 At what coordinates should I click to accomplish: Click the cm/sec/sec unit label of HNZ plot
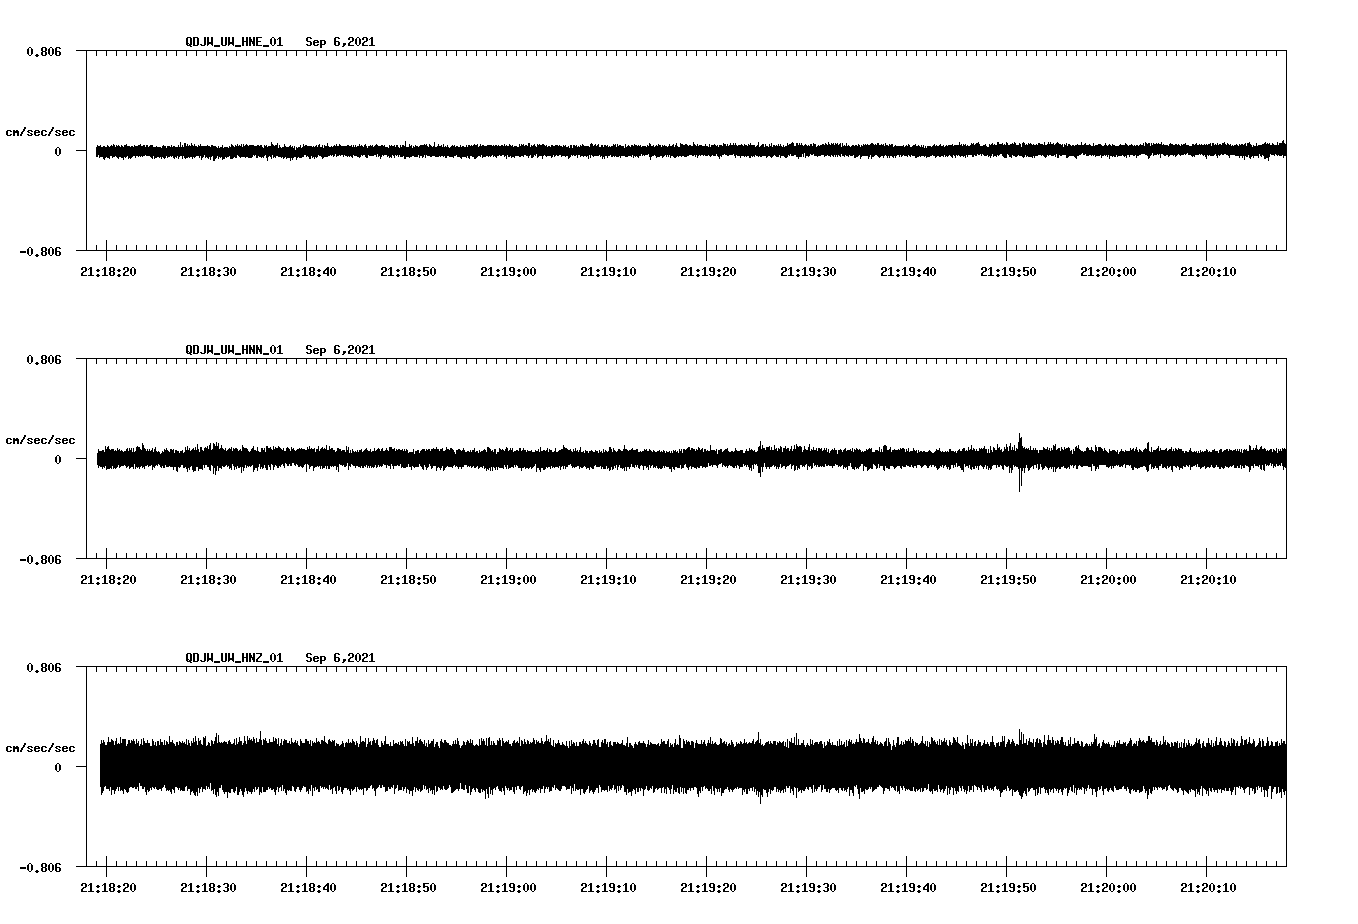[x=40, y=748]
